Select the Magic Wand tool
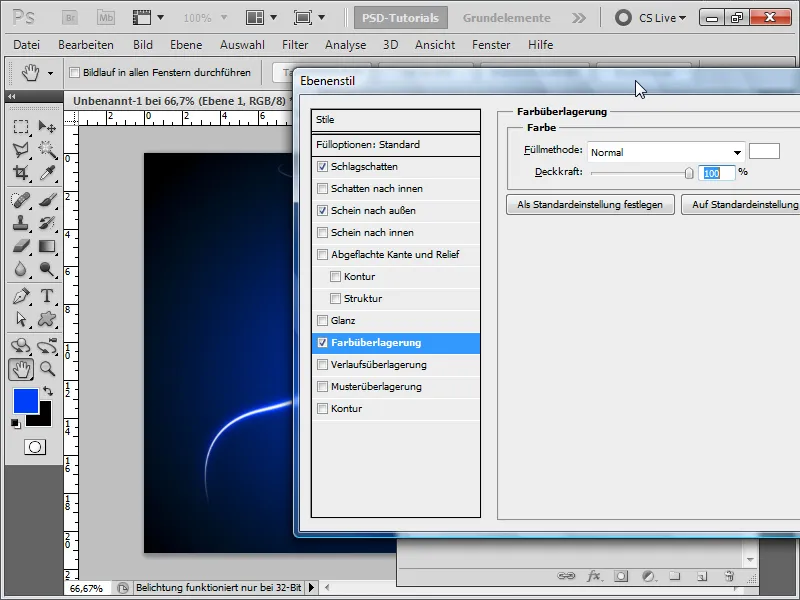The image size is (800, 600). click(x=47, y=149)
